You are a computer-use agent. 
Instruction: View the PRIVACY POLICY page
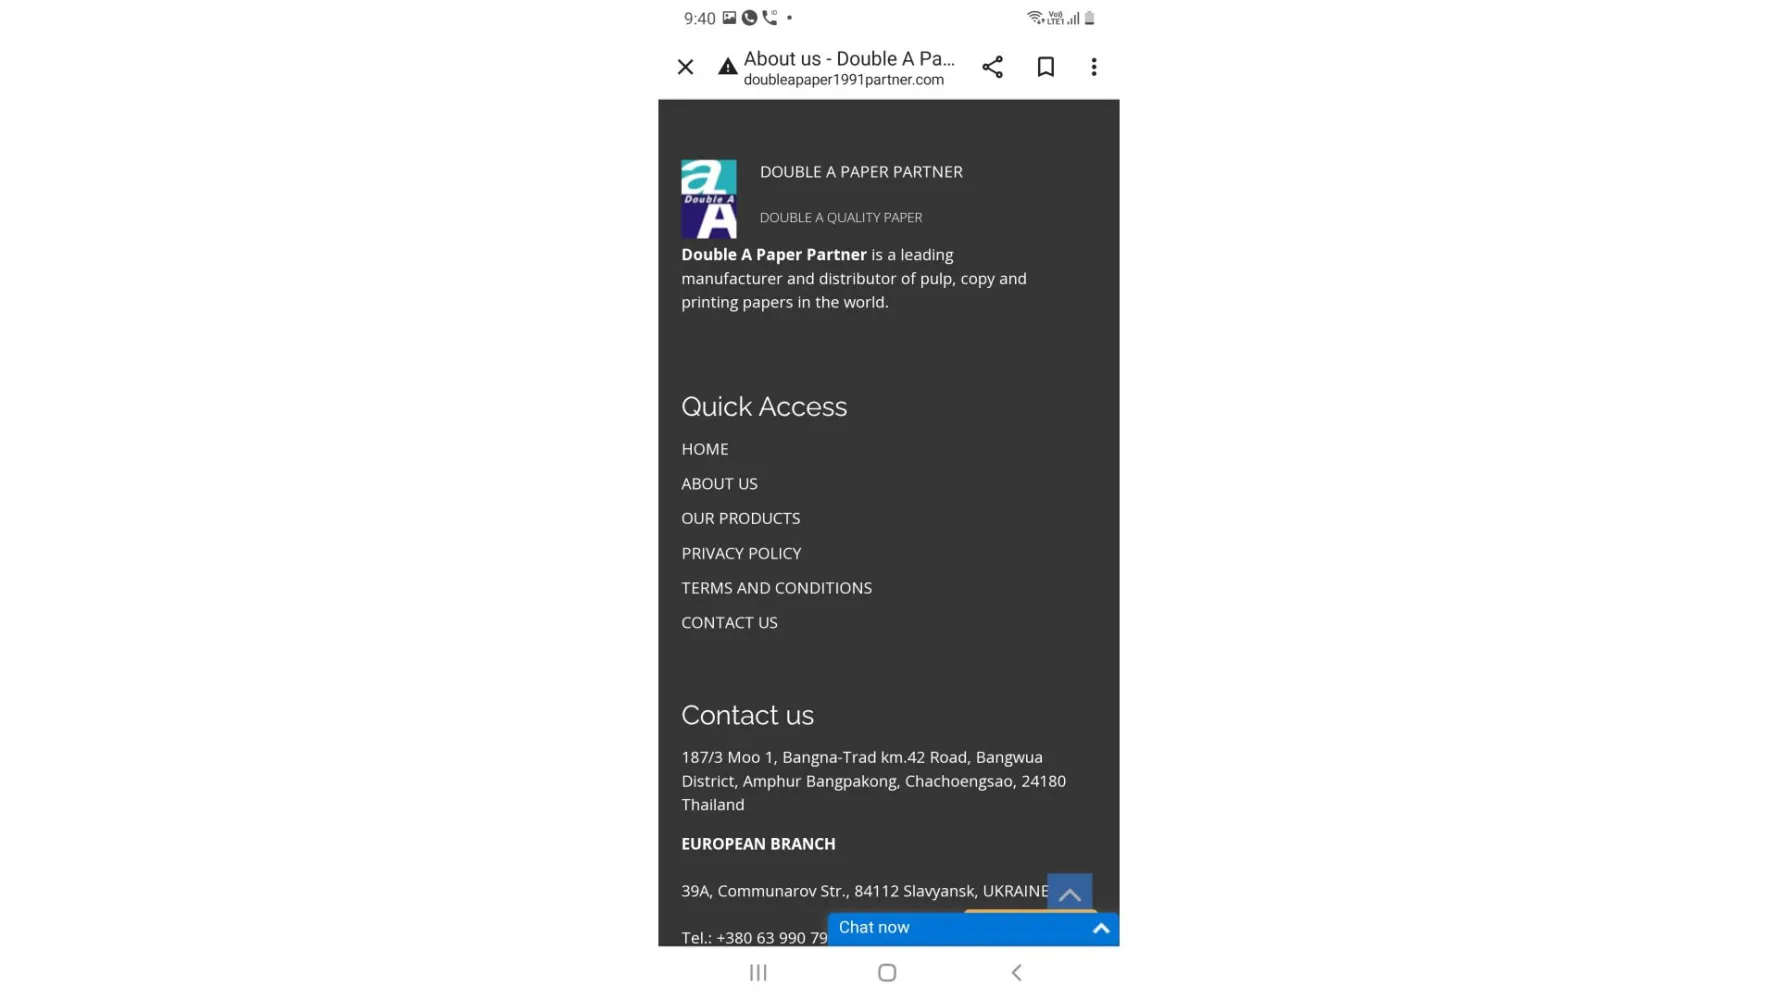coord(741,553)
